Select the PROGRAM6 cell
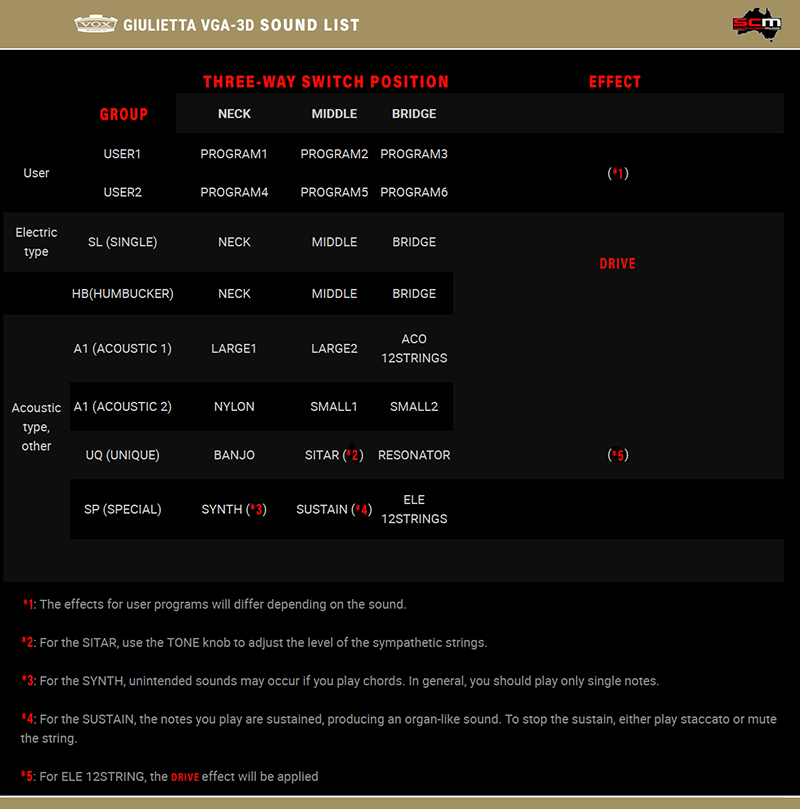 (414, 192)
